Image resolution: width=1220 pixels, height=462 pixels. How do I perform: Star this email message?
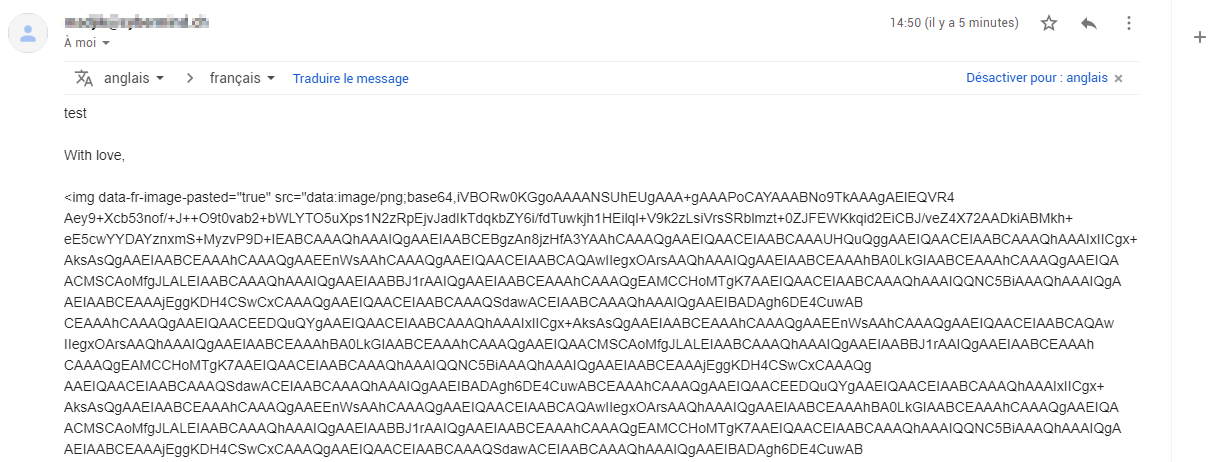pyautogui.click(x=1049, y=23)
